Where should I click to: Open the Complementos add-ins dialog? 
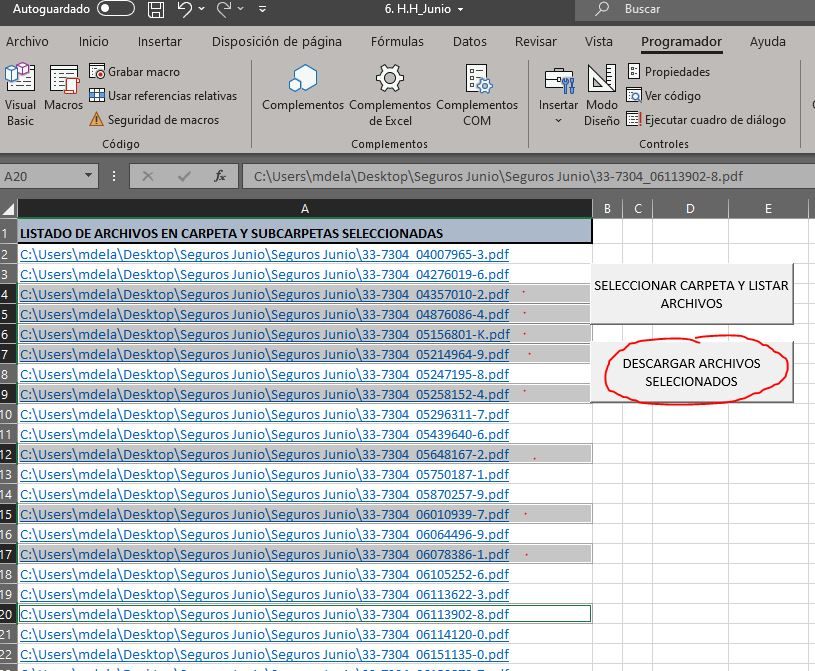(x=302, y=90)
